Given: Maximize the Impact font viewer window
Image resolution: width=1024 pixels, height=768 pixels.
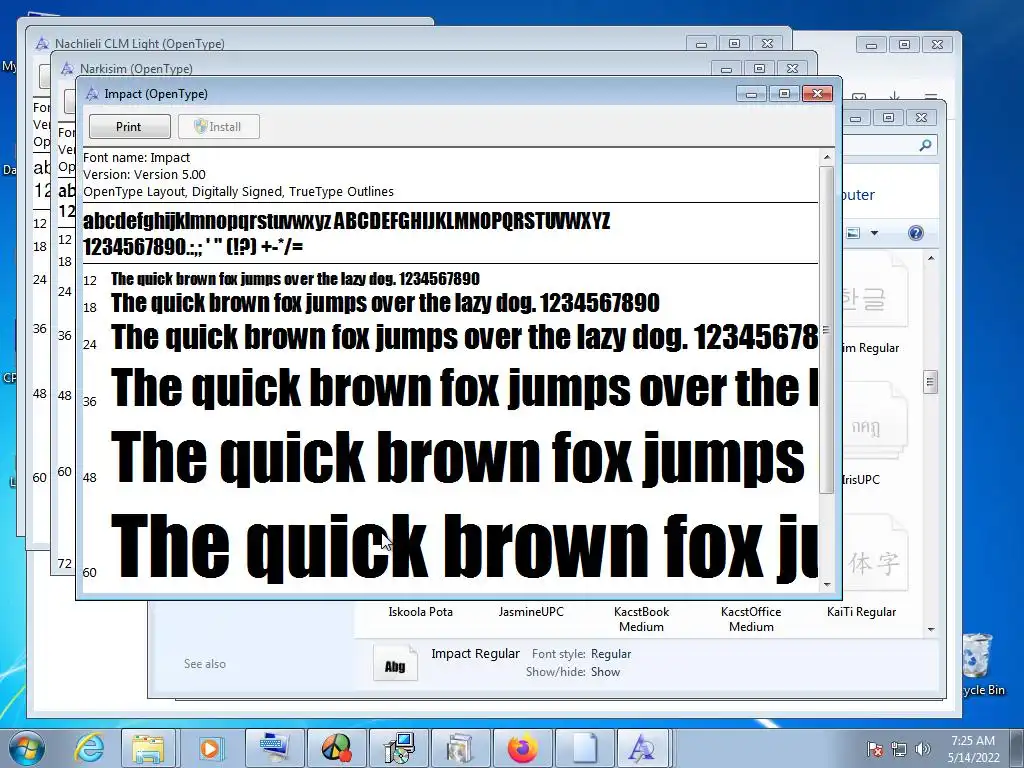Looking at the screenshot, I should 784,94.
